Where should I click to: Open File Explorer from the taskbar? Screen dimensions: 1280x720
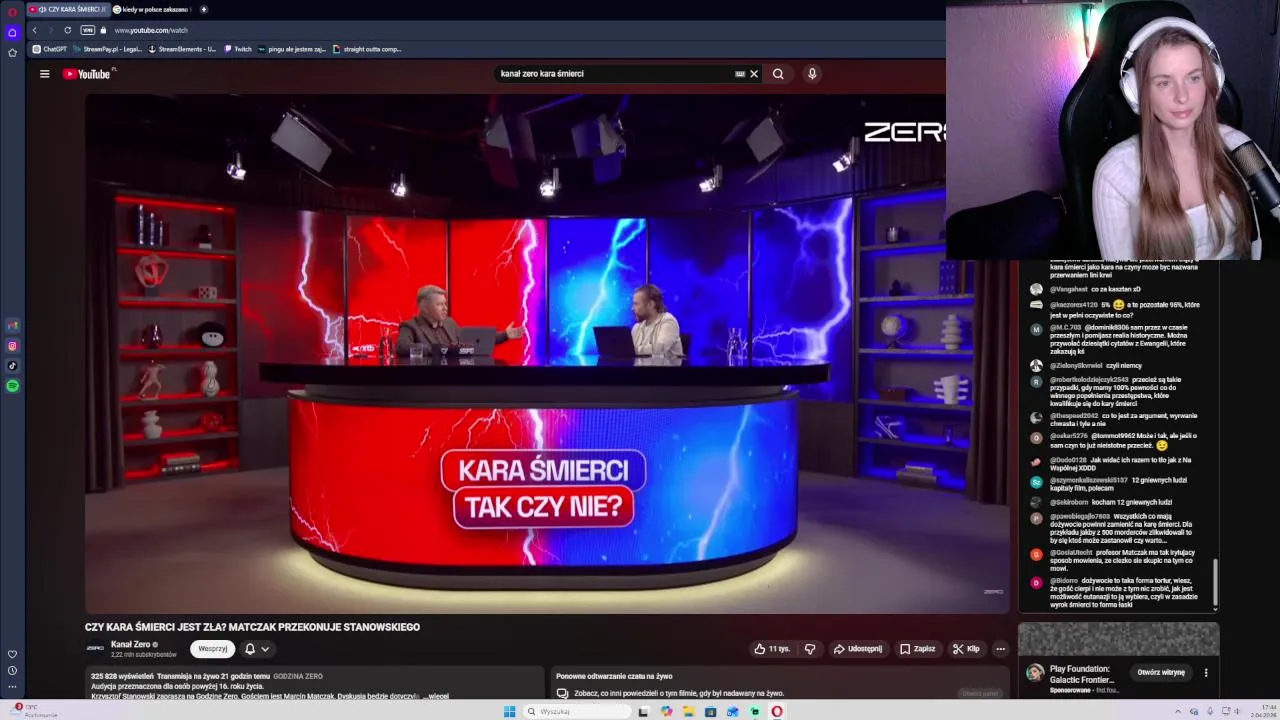689,712
